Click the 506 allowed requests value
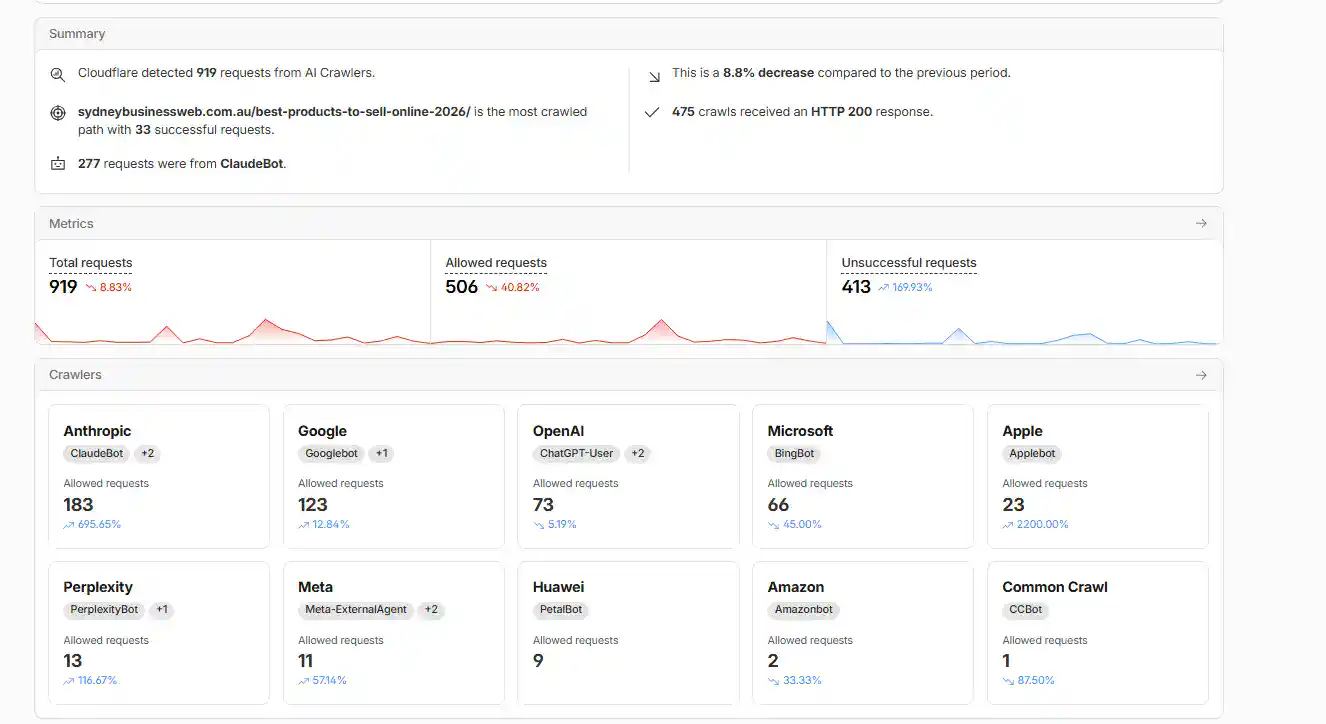The height and width of the screenshot is (724, 1326). [462, 287]
